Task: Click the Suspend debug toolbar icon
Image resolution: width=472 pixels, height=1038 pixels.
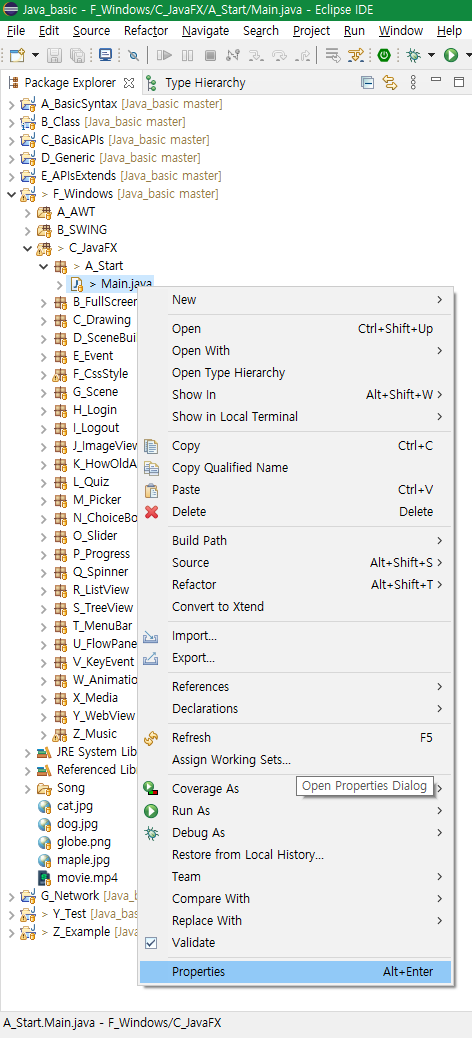Action: tap(187, 56)
